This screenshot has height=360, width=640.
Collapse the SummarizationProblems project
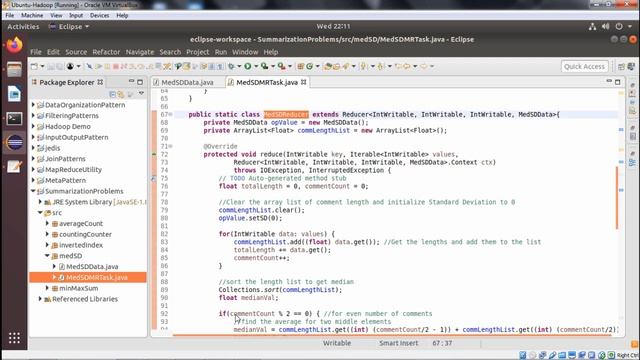tap(33, 191)
